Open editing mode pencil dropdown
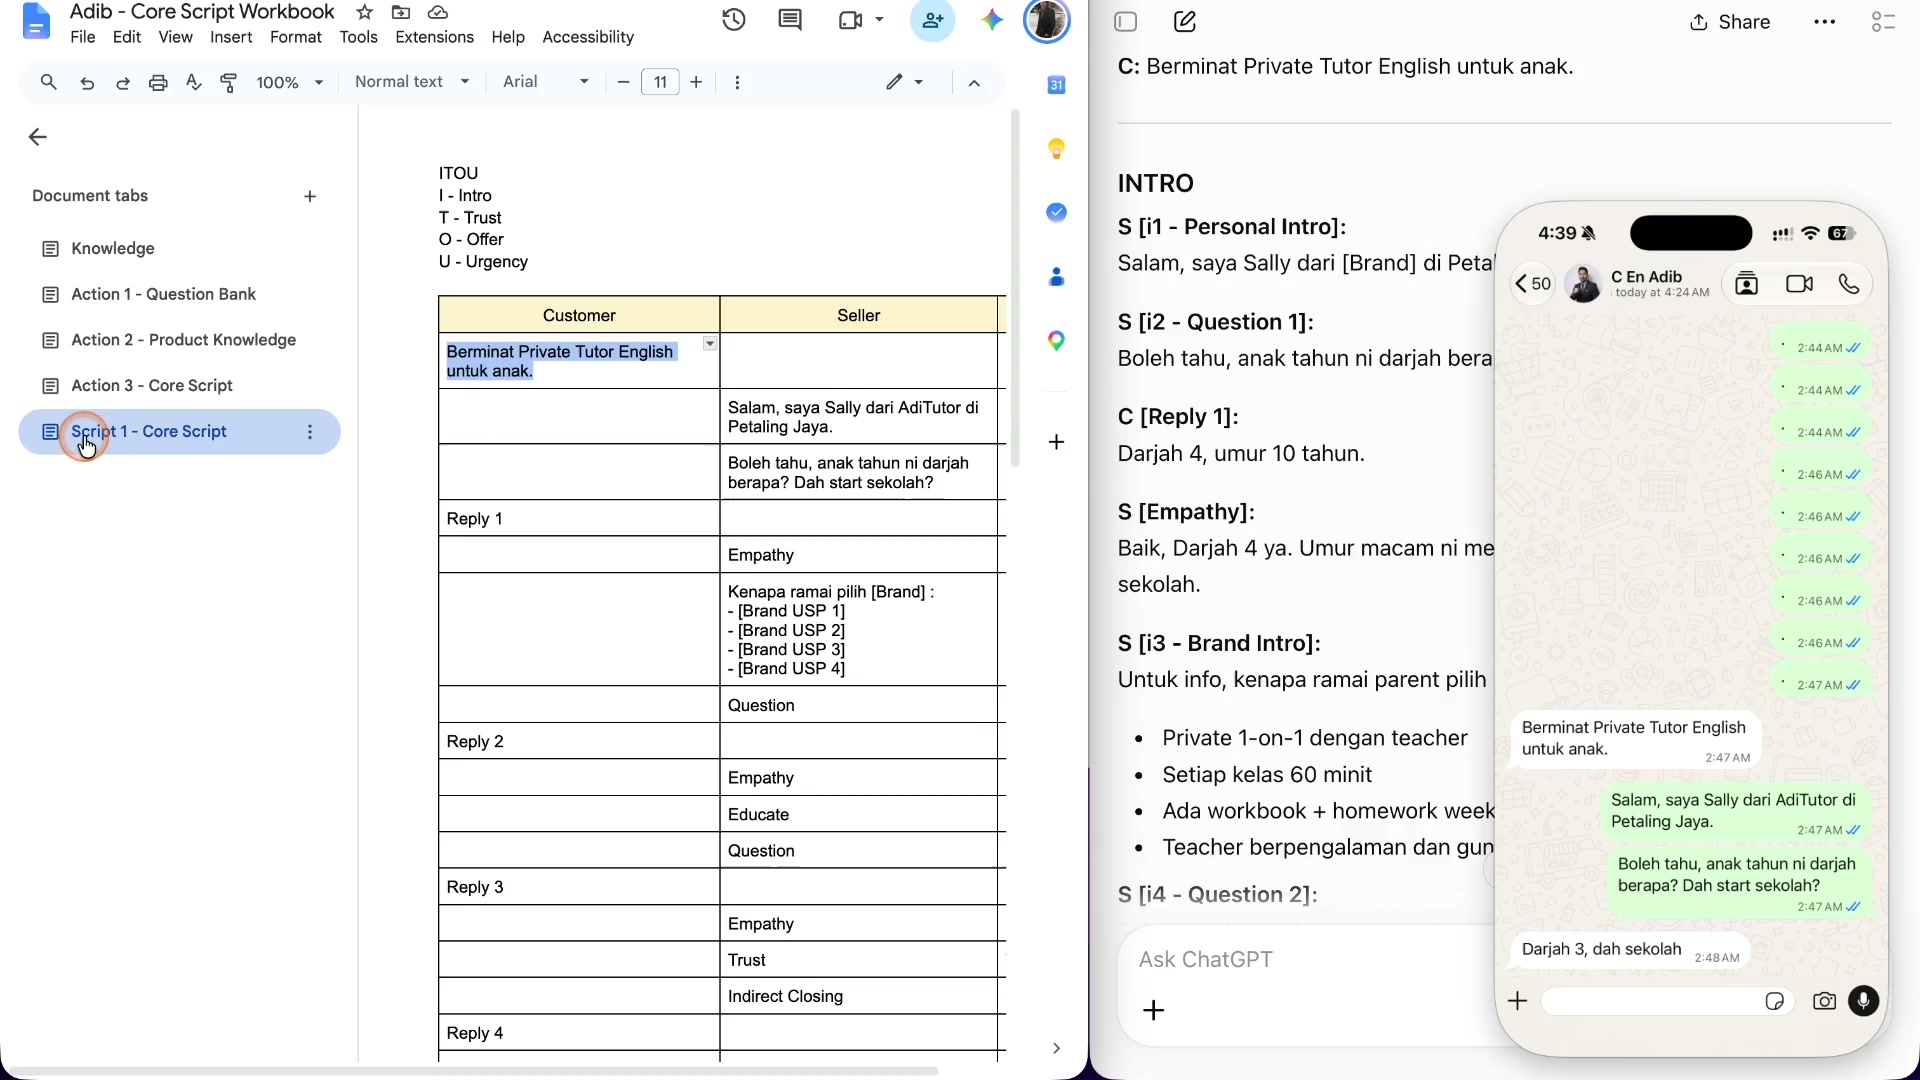The width and height of the screenshot is (1920, 1080). click(x=904, y=82)
